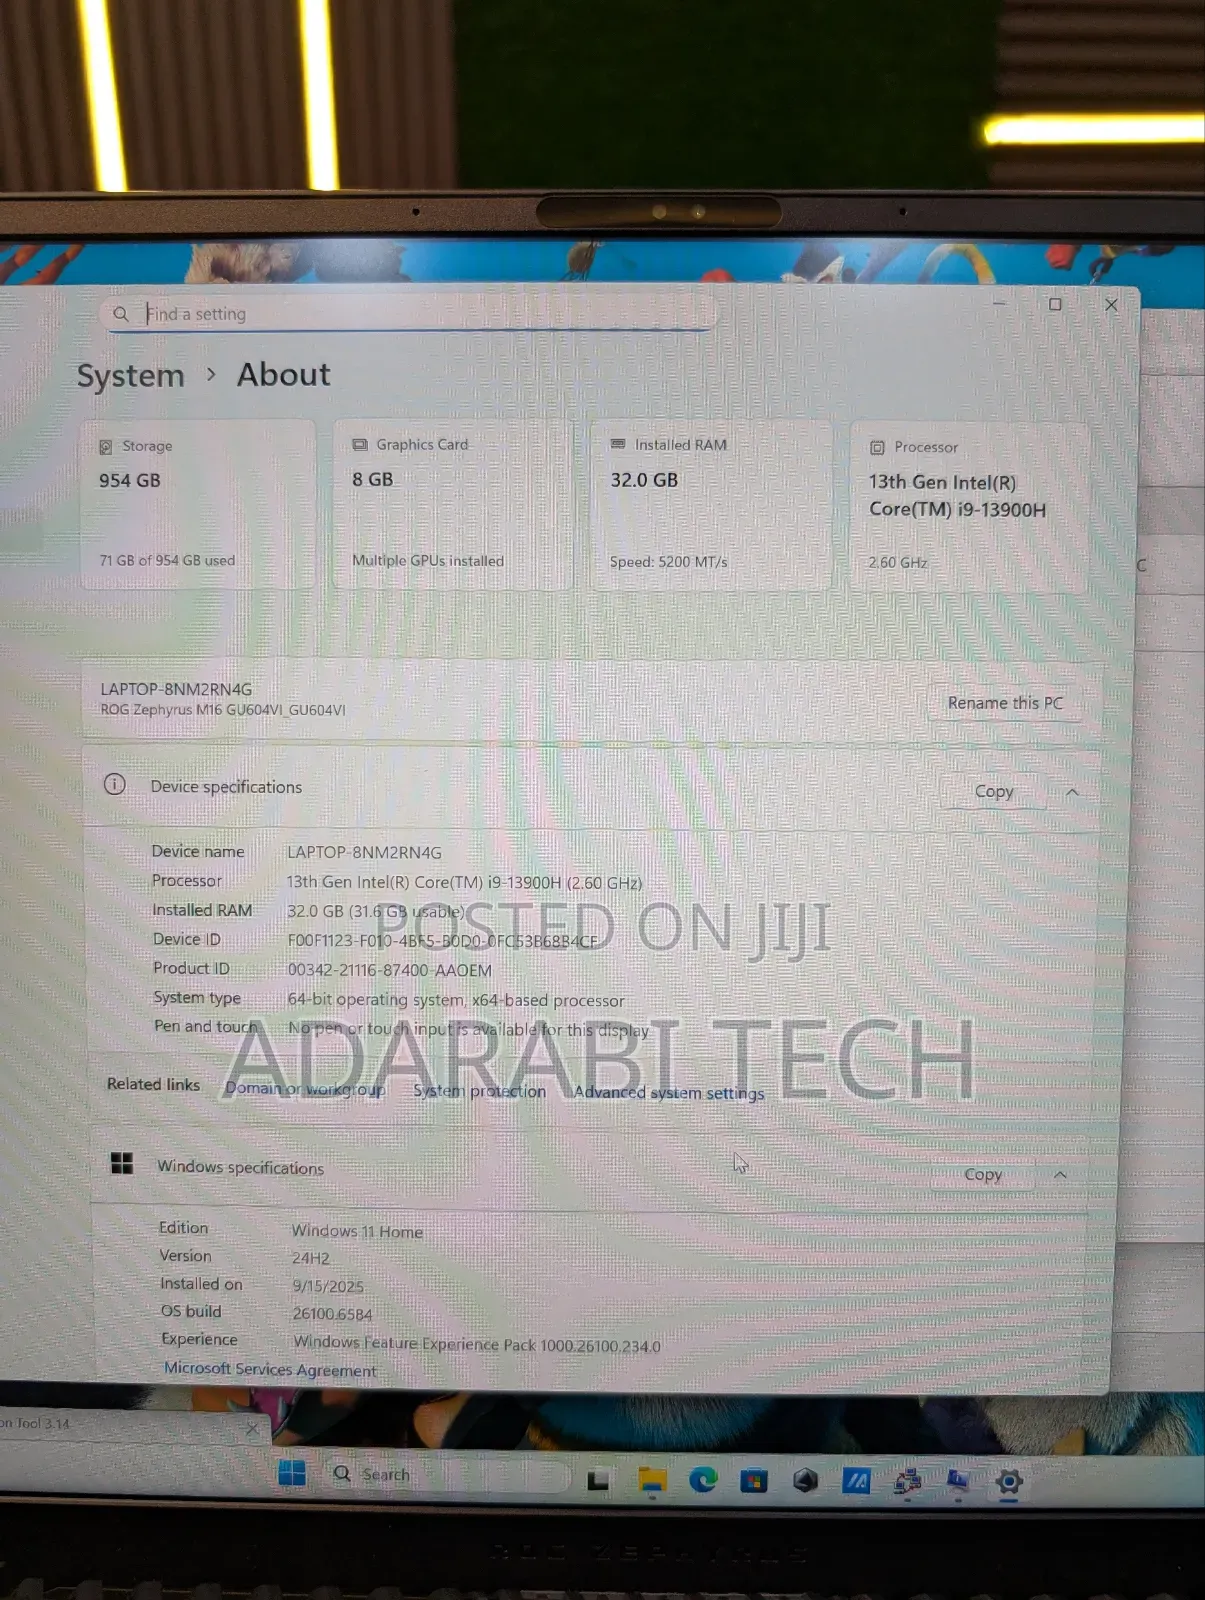Open the Graphics Card 8 GB card
1205x1600 pixels.
(x=453, y=503)
